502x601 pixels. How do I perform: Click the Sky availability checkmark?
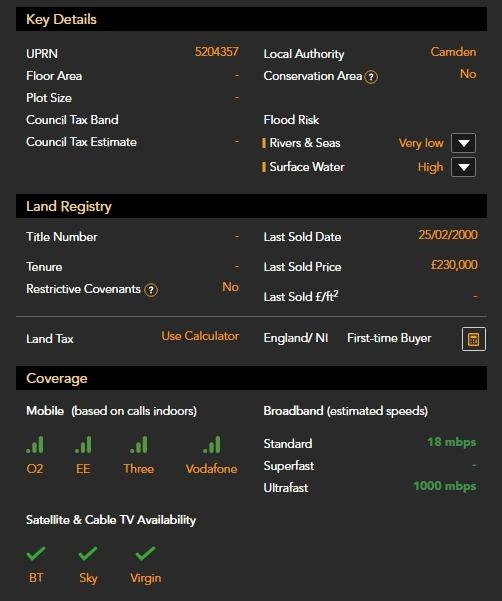88,553
